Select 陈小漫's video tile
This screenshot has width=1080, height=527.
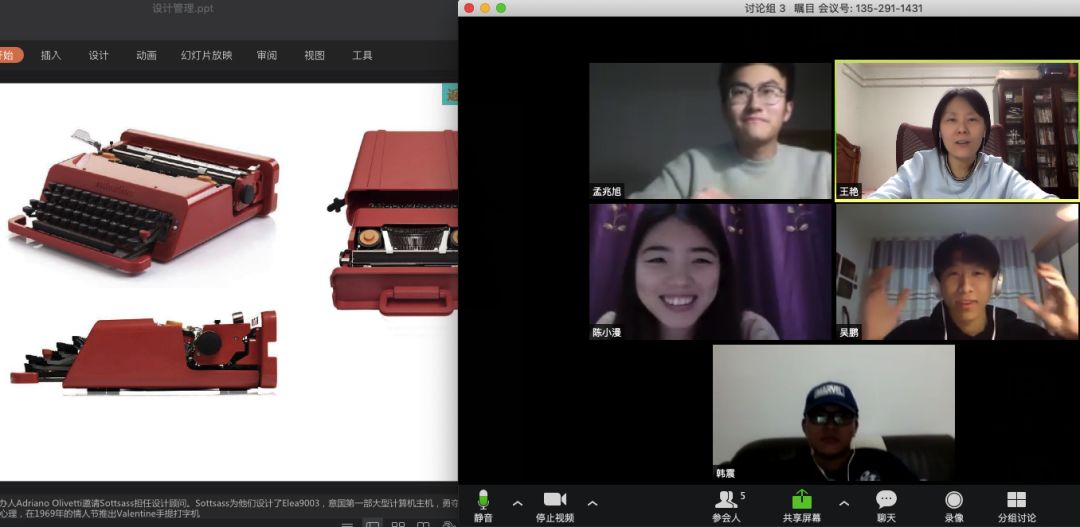click(x=710, y=272)
